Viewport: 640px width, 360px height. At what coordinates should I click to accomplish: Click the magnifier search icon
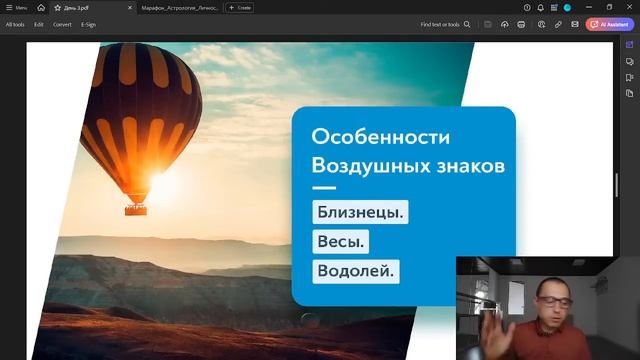[467, 24]
